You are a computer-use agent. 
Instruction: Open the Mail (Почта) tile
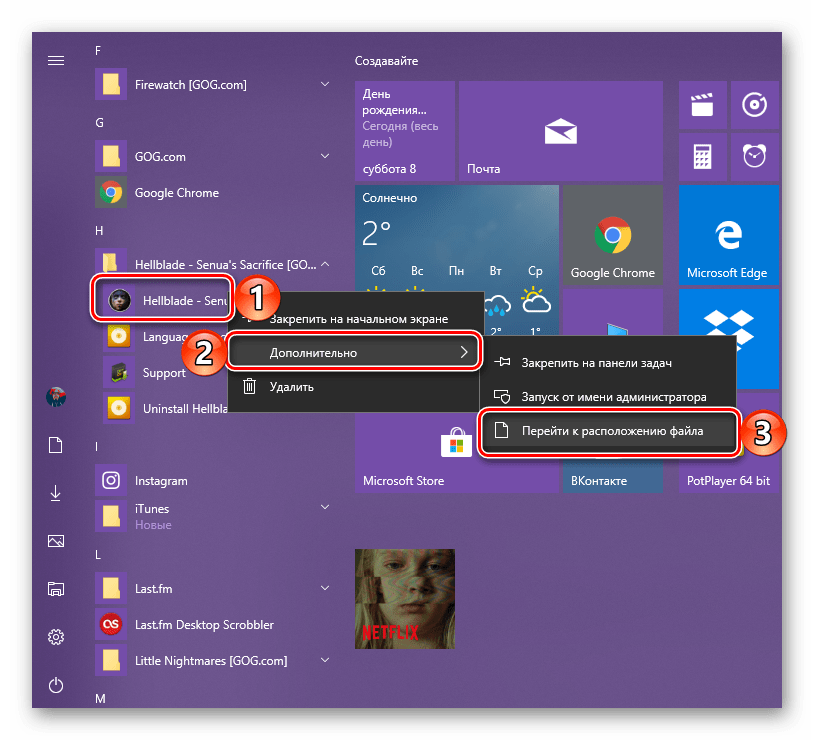click(560, 130)
